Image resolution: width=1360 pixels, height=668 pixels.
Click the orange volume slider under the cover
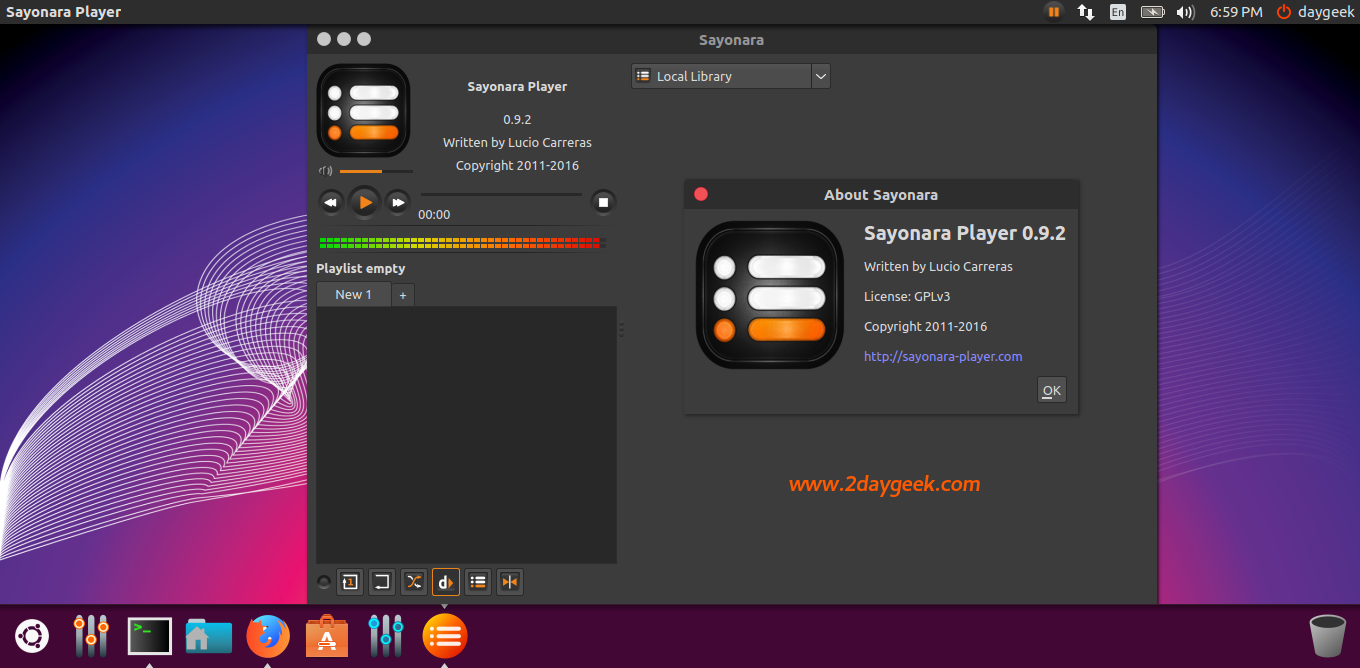(376, 171)
